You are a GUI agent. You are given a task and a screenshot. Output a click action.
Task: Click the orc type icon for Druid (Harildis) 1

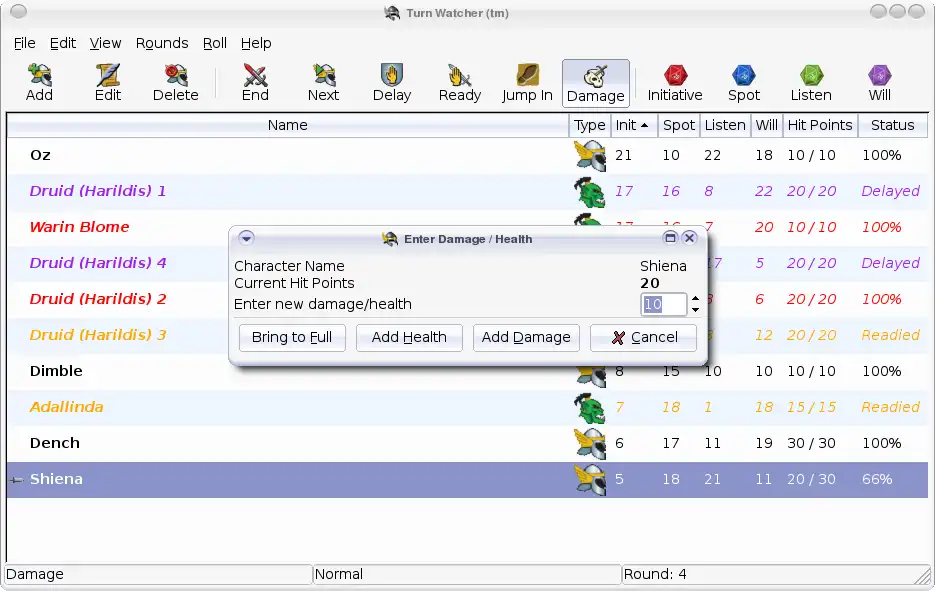(590, 192)
